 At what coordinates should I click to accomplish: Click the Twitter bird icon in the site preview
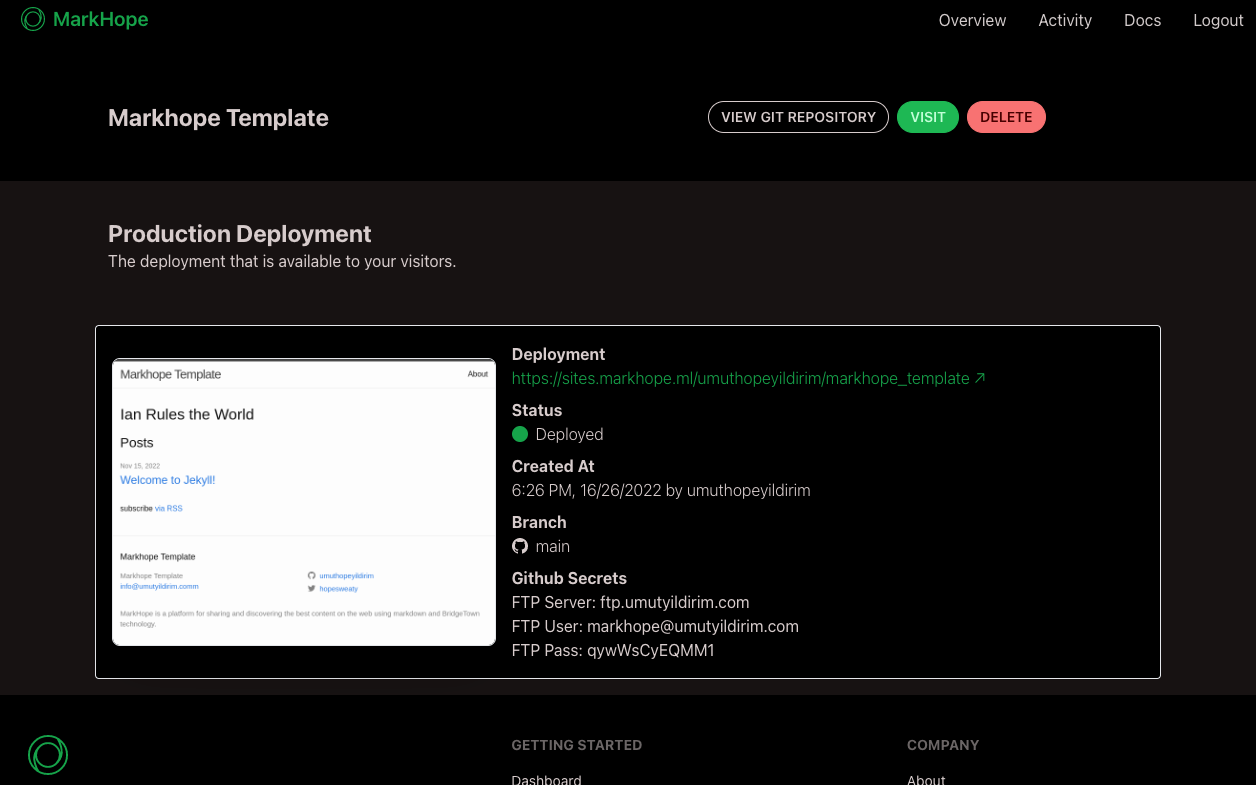pyautogui.click(x=311, y=588)
